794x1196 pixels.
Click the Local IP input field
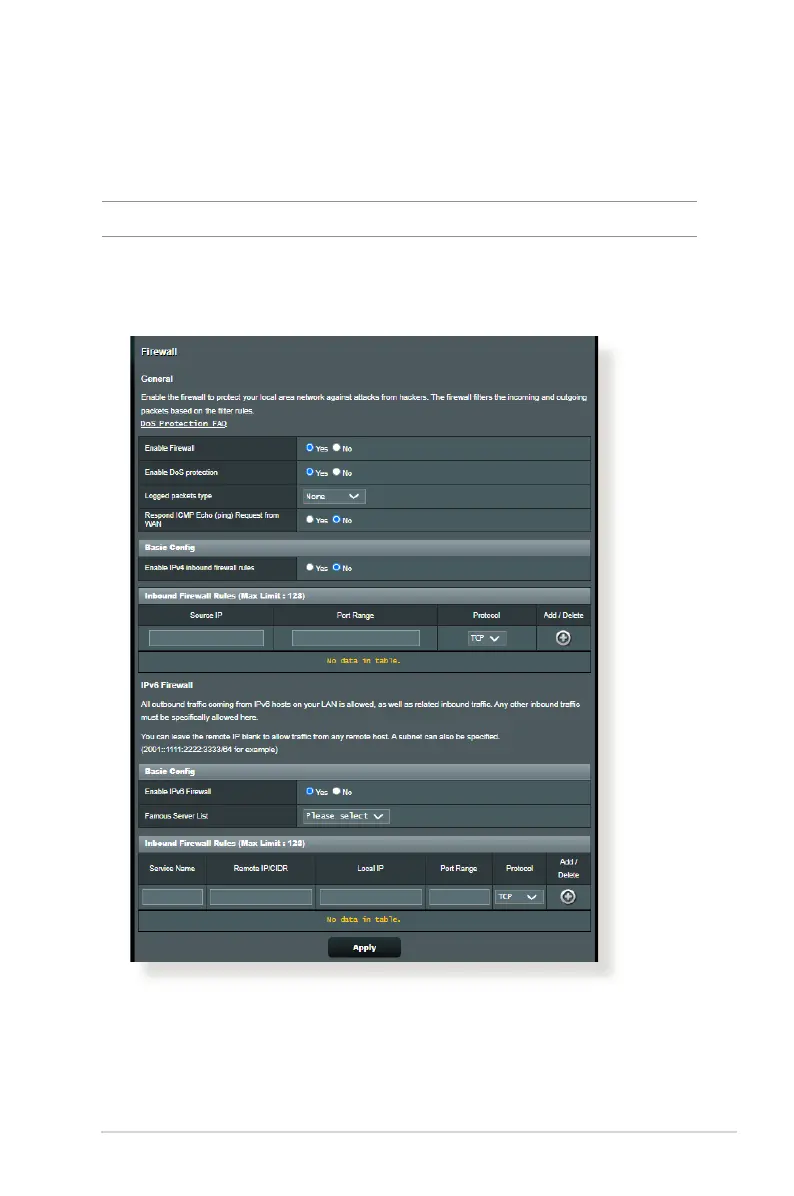[x=370, y=897]
